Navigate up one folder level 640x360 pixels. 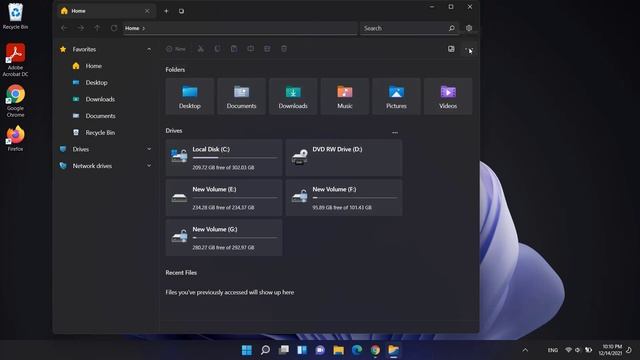97,28
